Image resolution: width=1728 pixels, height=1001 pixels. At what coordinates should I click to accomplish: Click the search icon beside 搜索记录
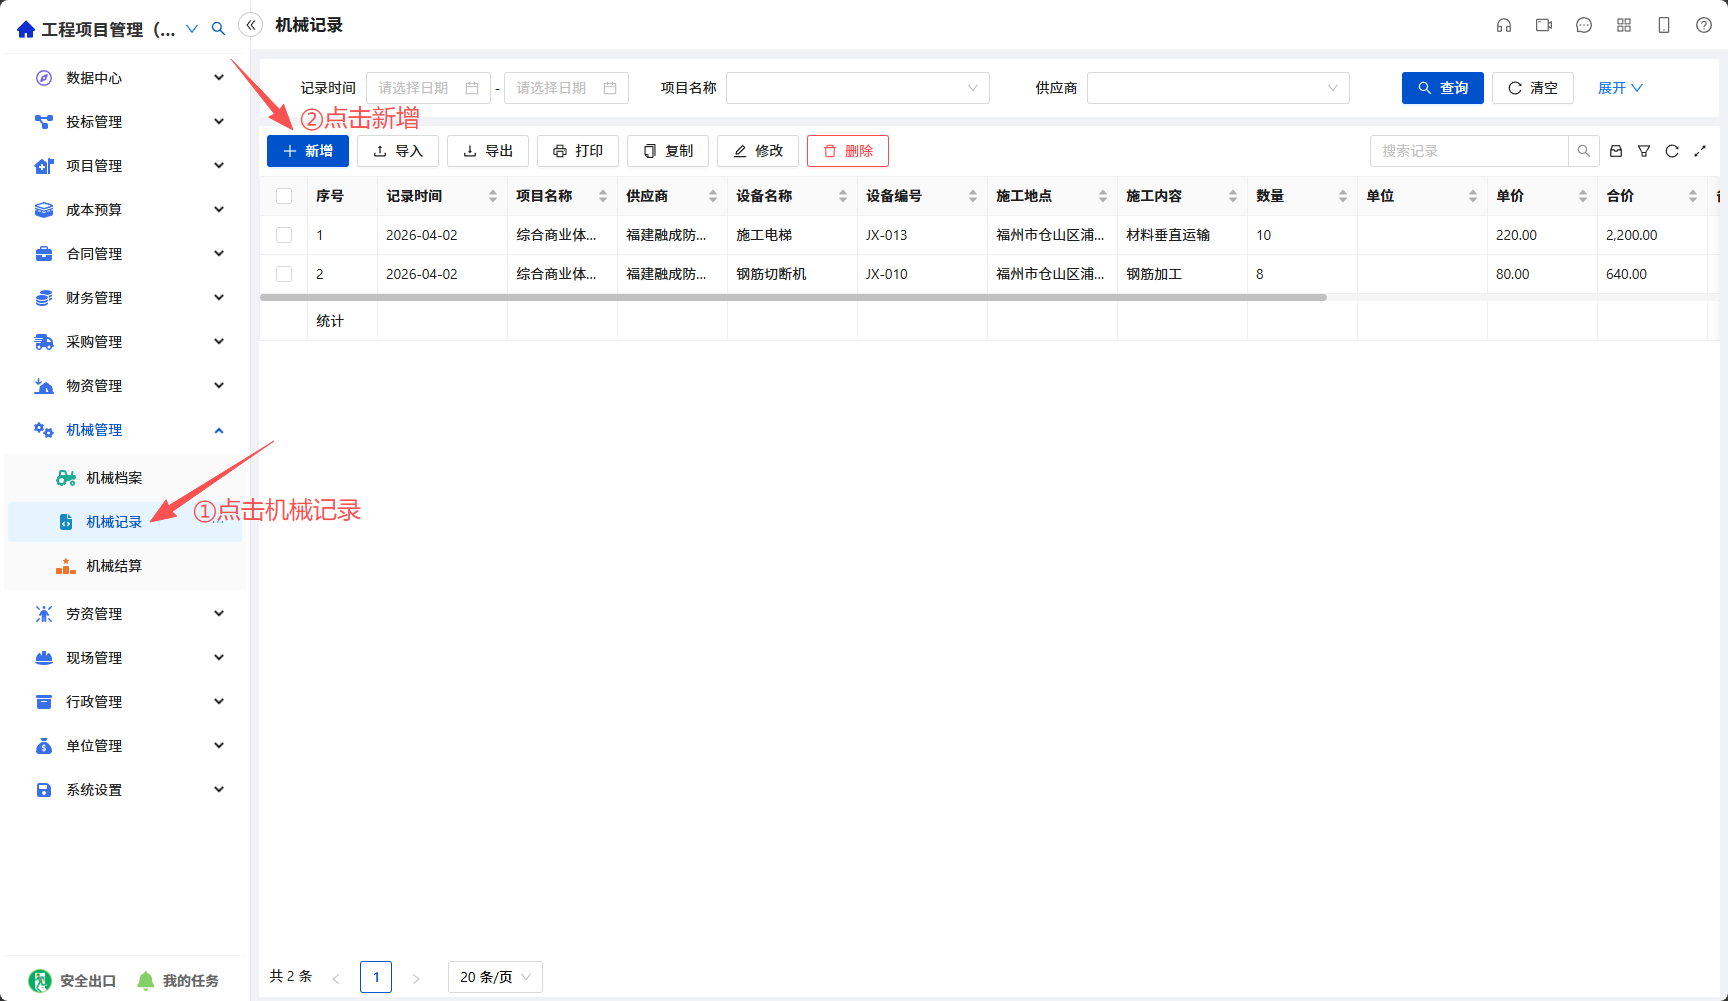[x=1584, y=151]
